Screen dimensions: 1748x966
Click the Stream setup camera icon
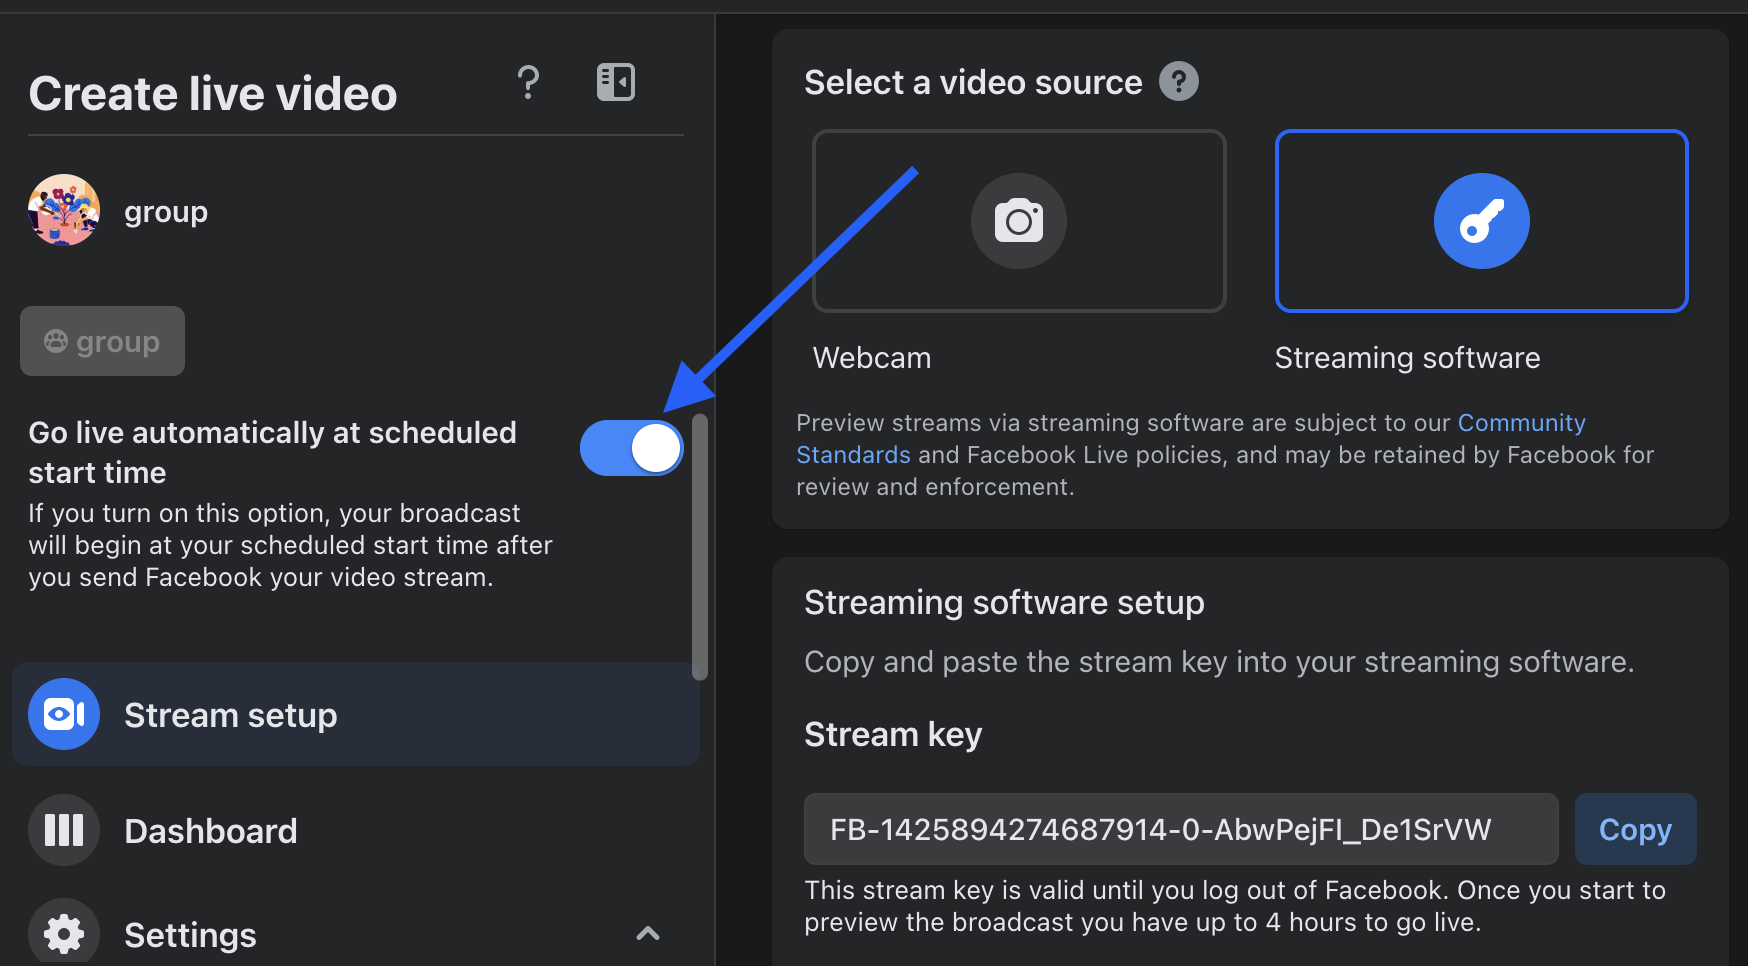[x=64, y=714]
